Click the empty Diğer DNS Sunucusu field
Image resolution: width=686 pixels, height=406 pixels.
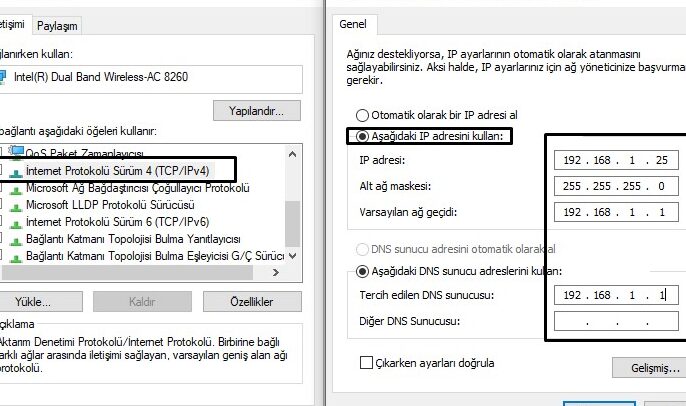pyautogui.click(x=616, y=321)
